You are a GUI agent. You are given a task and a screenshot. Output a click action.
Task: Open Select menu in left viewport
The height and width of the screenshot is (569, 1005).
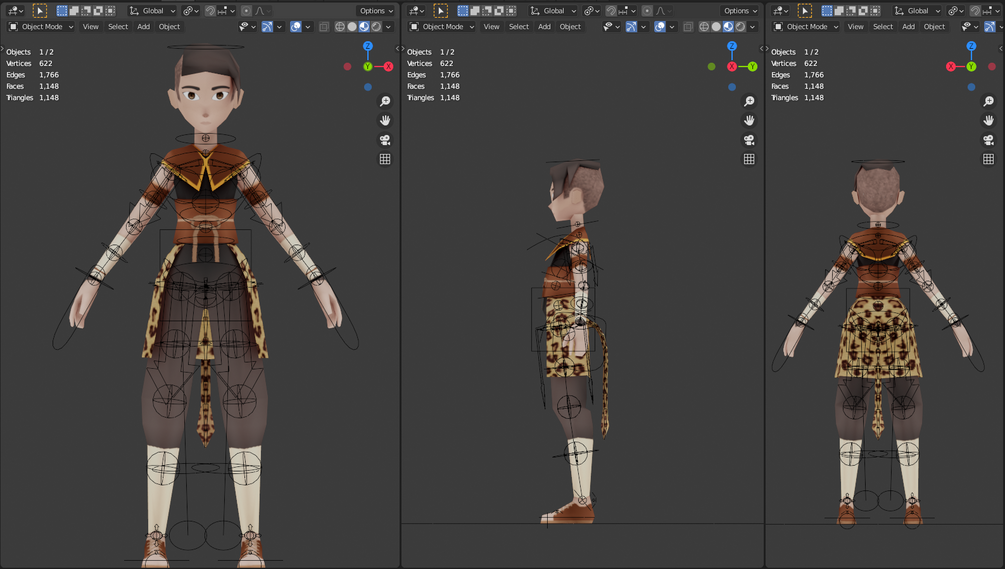pyautogui.click(x=118, y=27)
